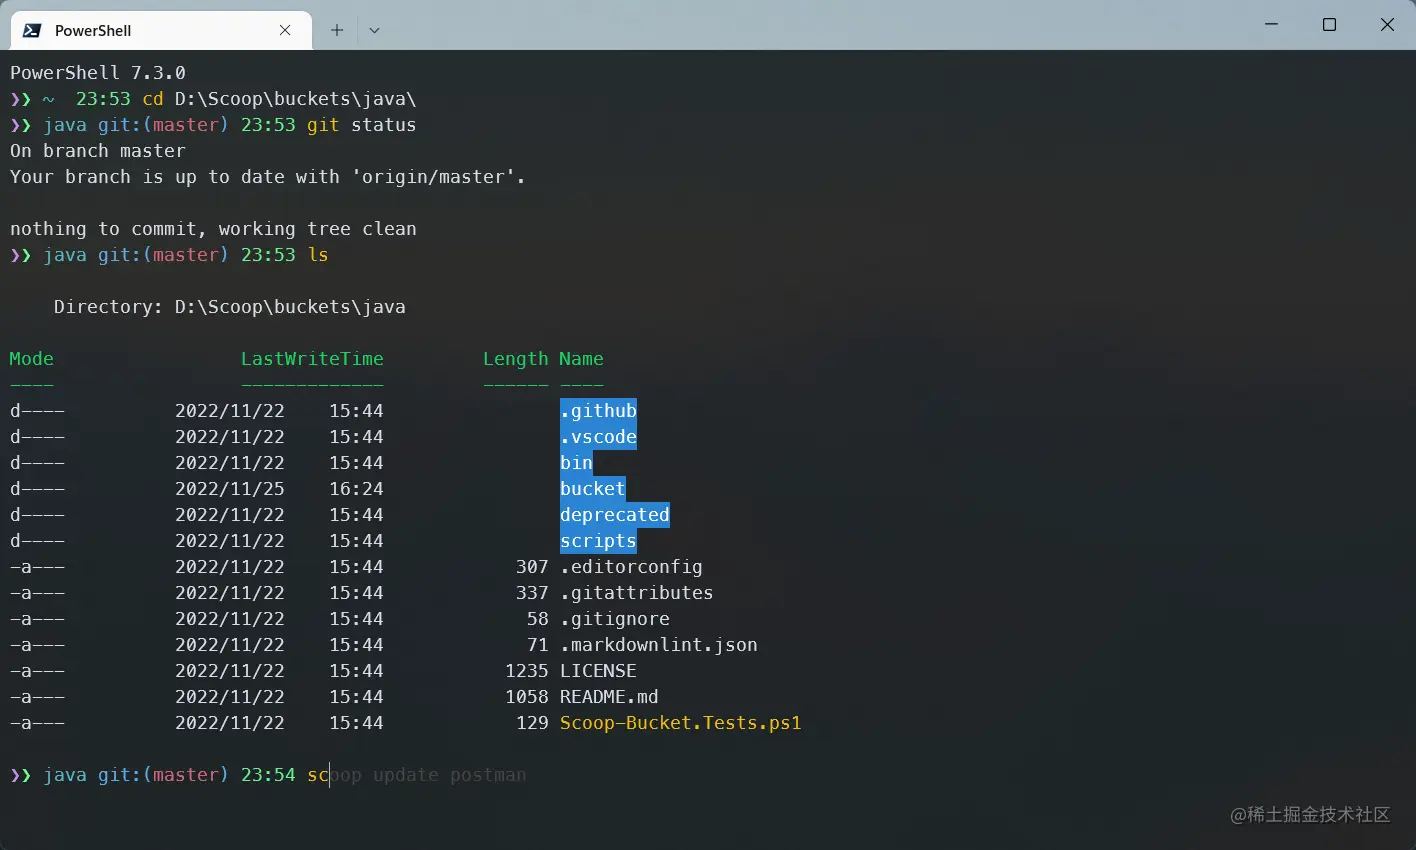Click the 16:24 time in bucket row
This screenshot has width=1416, height=850.
[356, 489]
